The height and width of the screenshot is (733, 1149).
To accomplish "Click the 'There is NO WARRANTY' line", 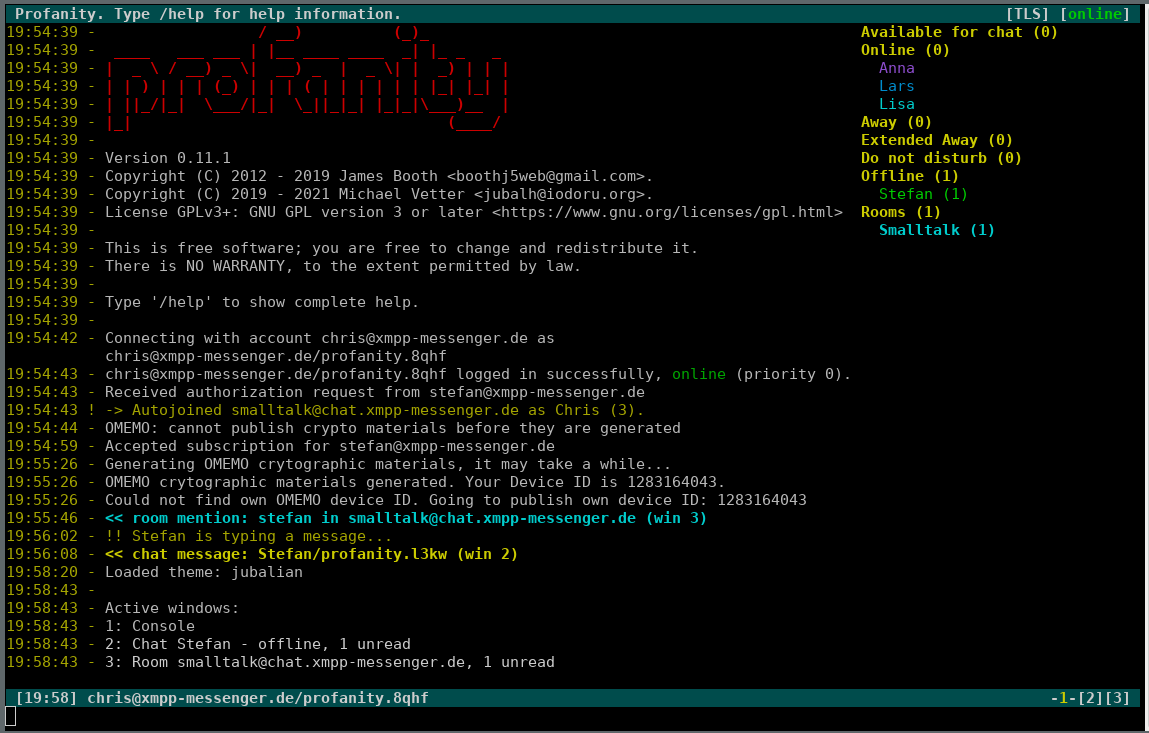I will (343, 266).
